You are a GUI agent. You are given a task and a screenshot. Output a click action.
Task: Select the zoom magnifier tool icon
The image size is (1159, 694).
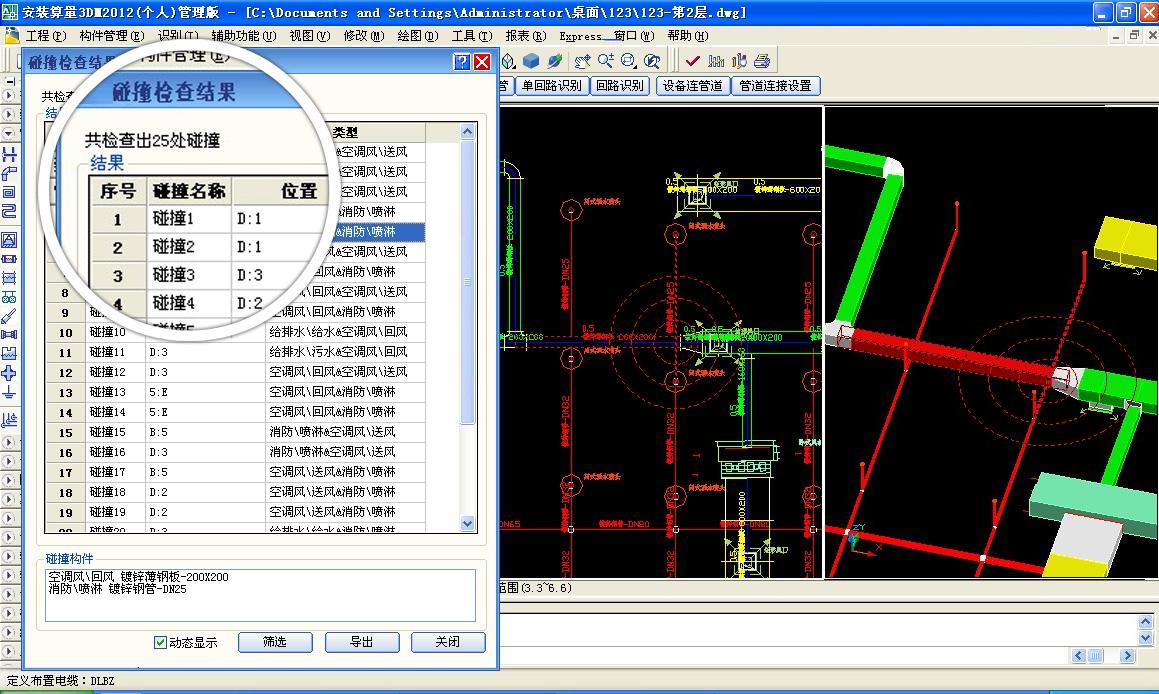click(607, 60)
